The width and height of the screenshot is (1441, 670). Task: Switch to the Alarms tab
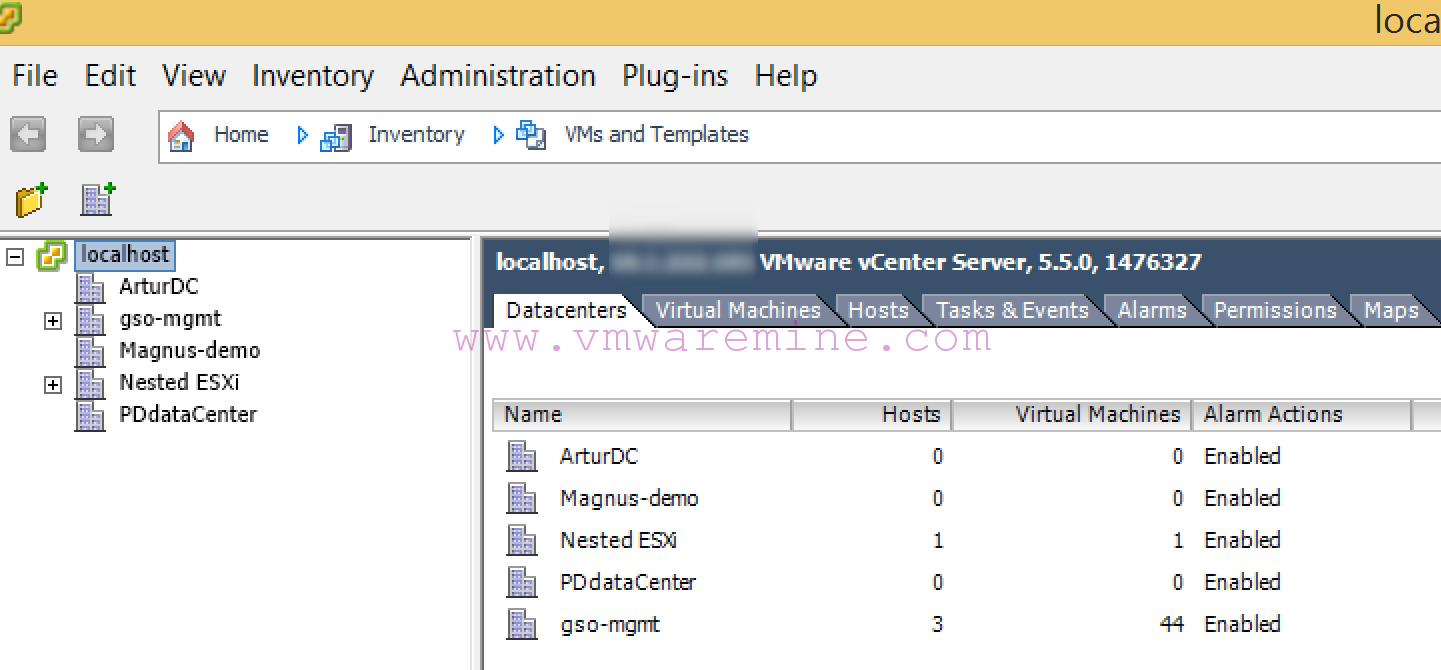coord(1152,311)
